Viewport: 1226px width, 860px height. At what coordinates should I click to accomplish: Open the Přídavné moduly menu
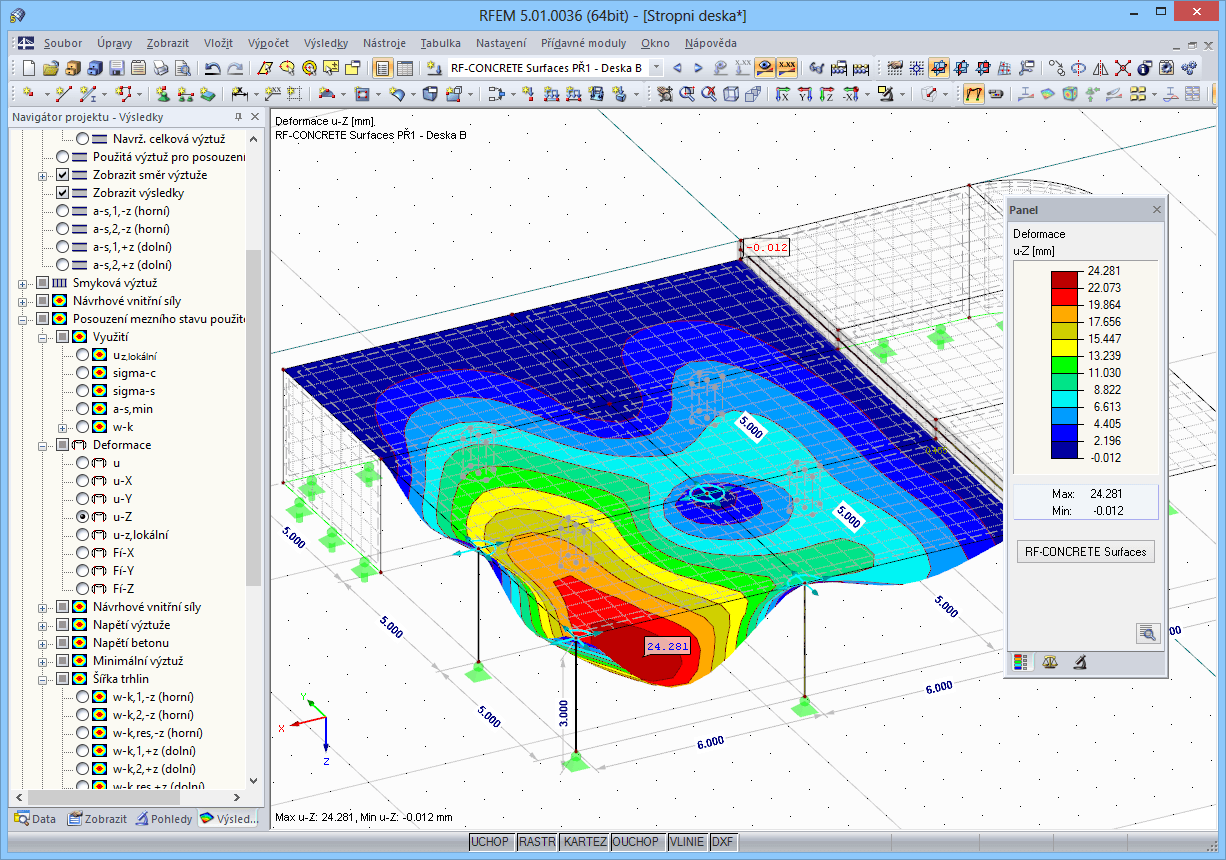[x=583, y=43]
